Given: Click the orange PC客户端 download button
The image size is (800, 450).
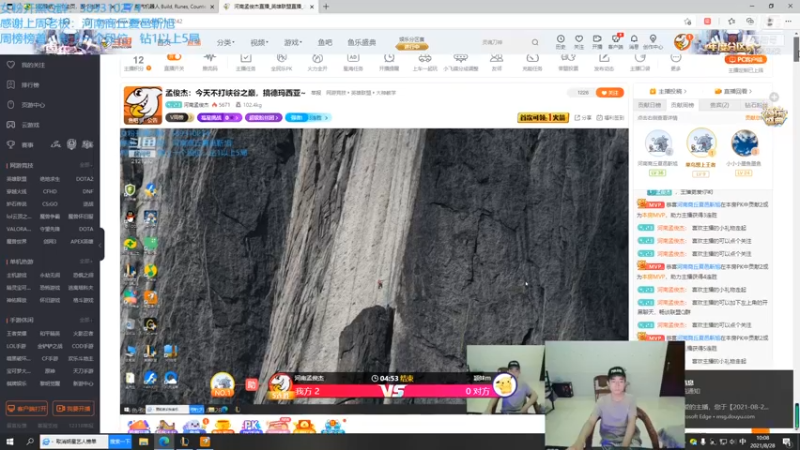Looking at the screenshot, I should pyautogui.click(x=745, y=60).
